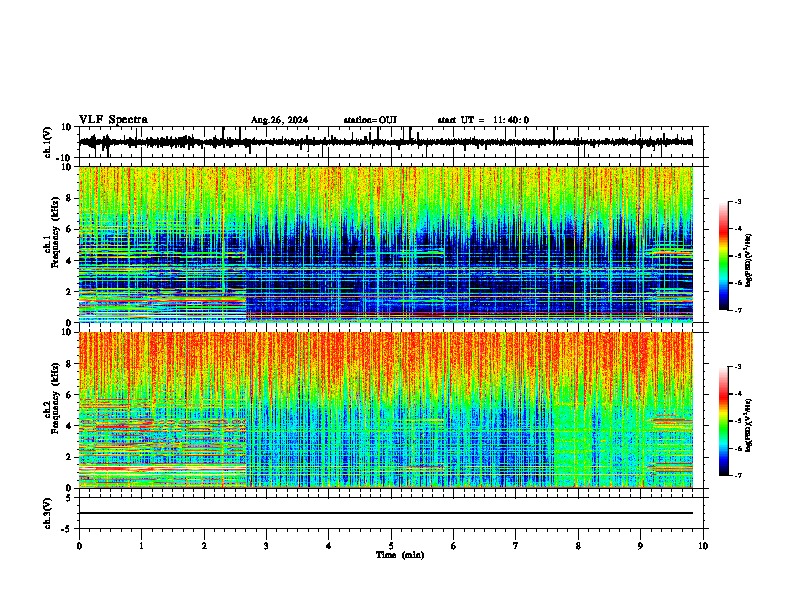792x612 pixels.
Task: Click the time axis tick label '7'
Action: [516, 546]
